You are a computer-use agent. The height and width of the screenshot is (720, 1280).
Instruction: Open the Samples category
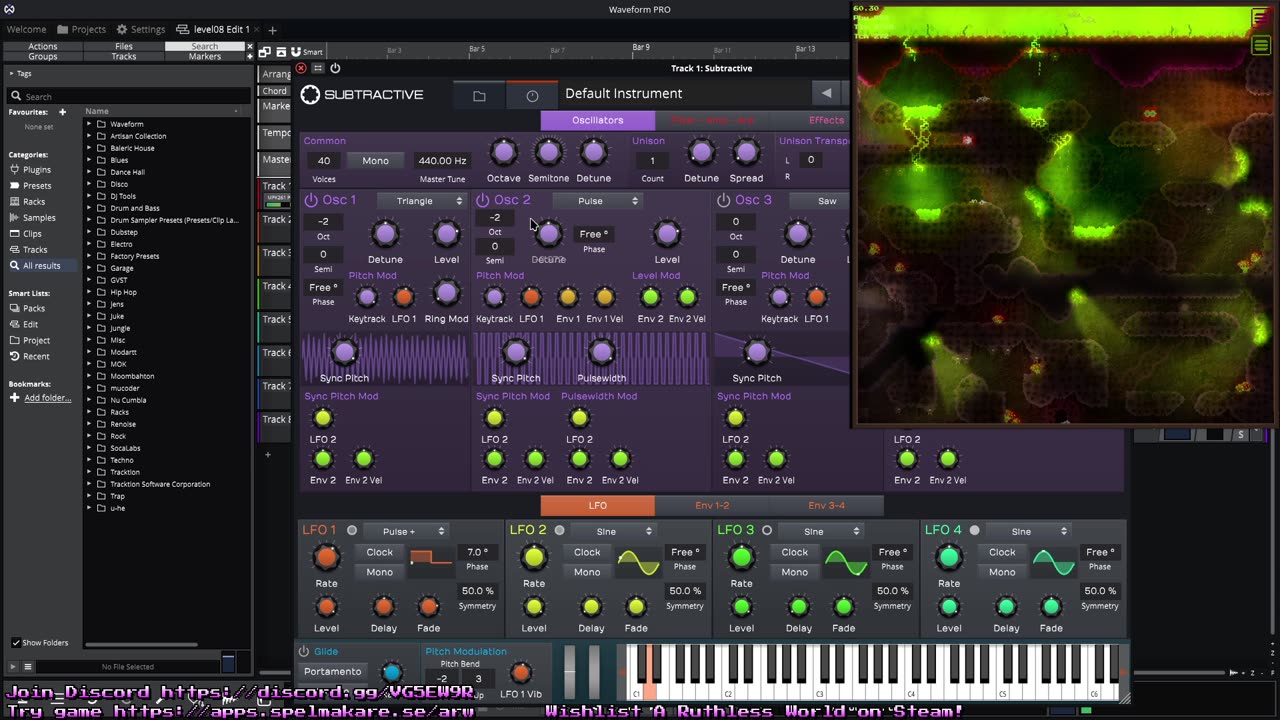[39, 218]
